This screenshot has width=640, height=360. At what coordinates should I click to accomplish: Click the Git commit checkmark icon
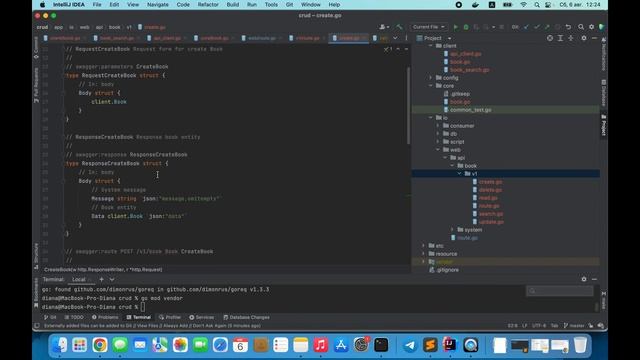[537, 27]
